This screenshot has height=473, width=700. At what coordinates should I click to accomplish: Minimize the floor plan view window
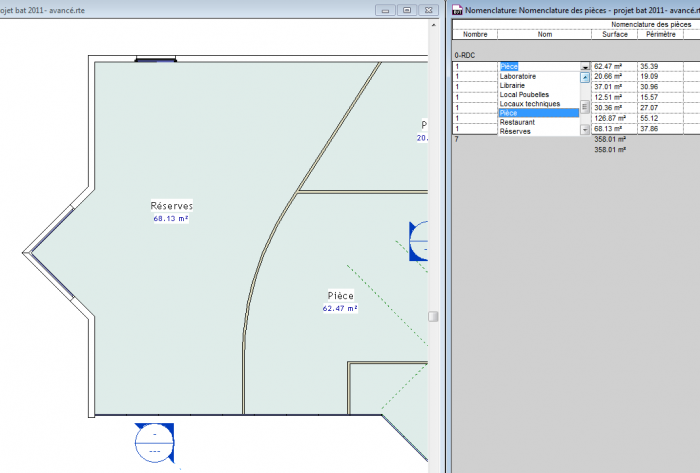[384, 10]
